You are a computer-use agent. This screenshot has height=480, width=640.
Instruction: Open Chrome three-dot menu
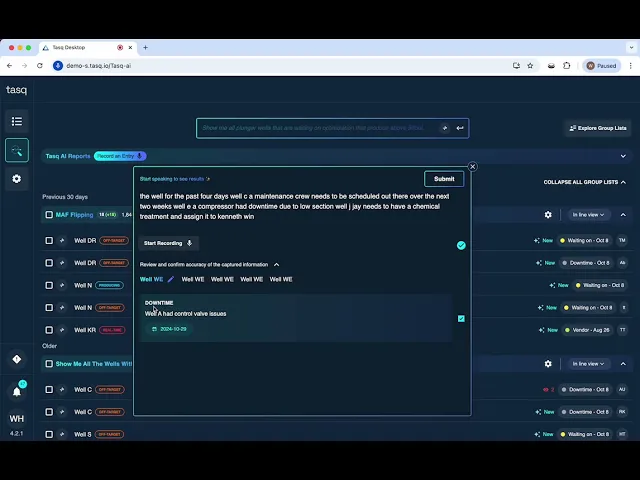tap(631, 66)
